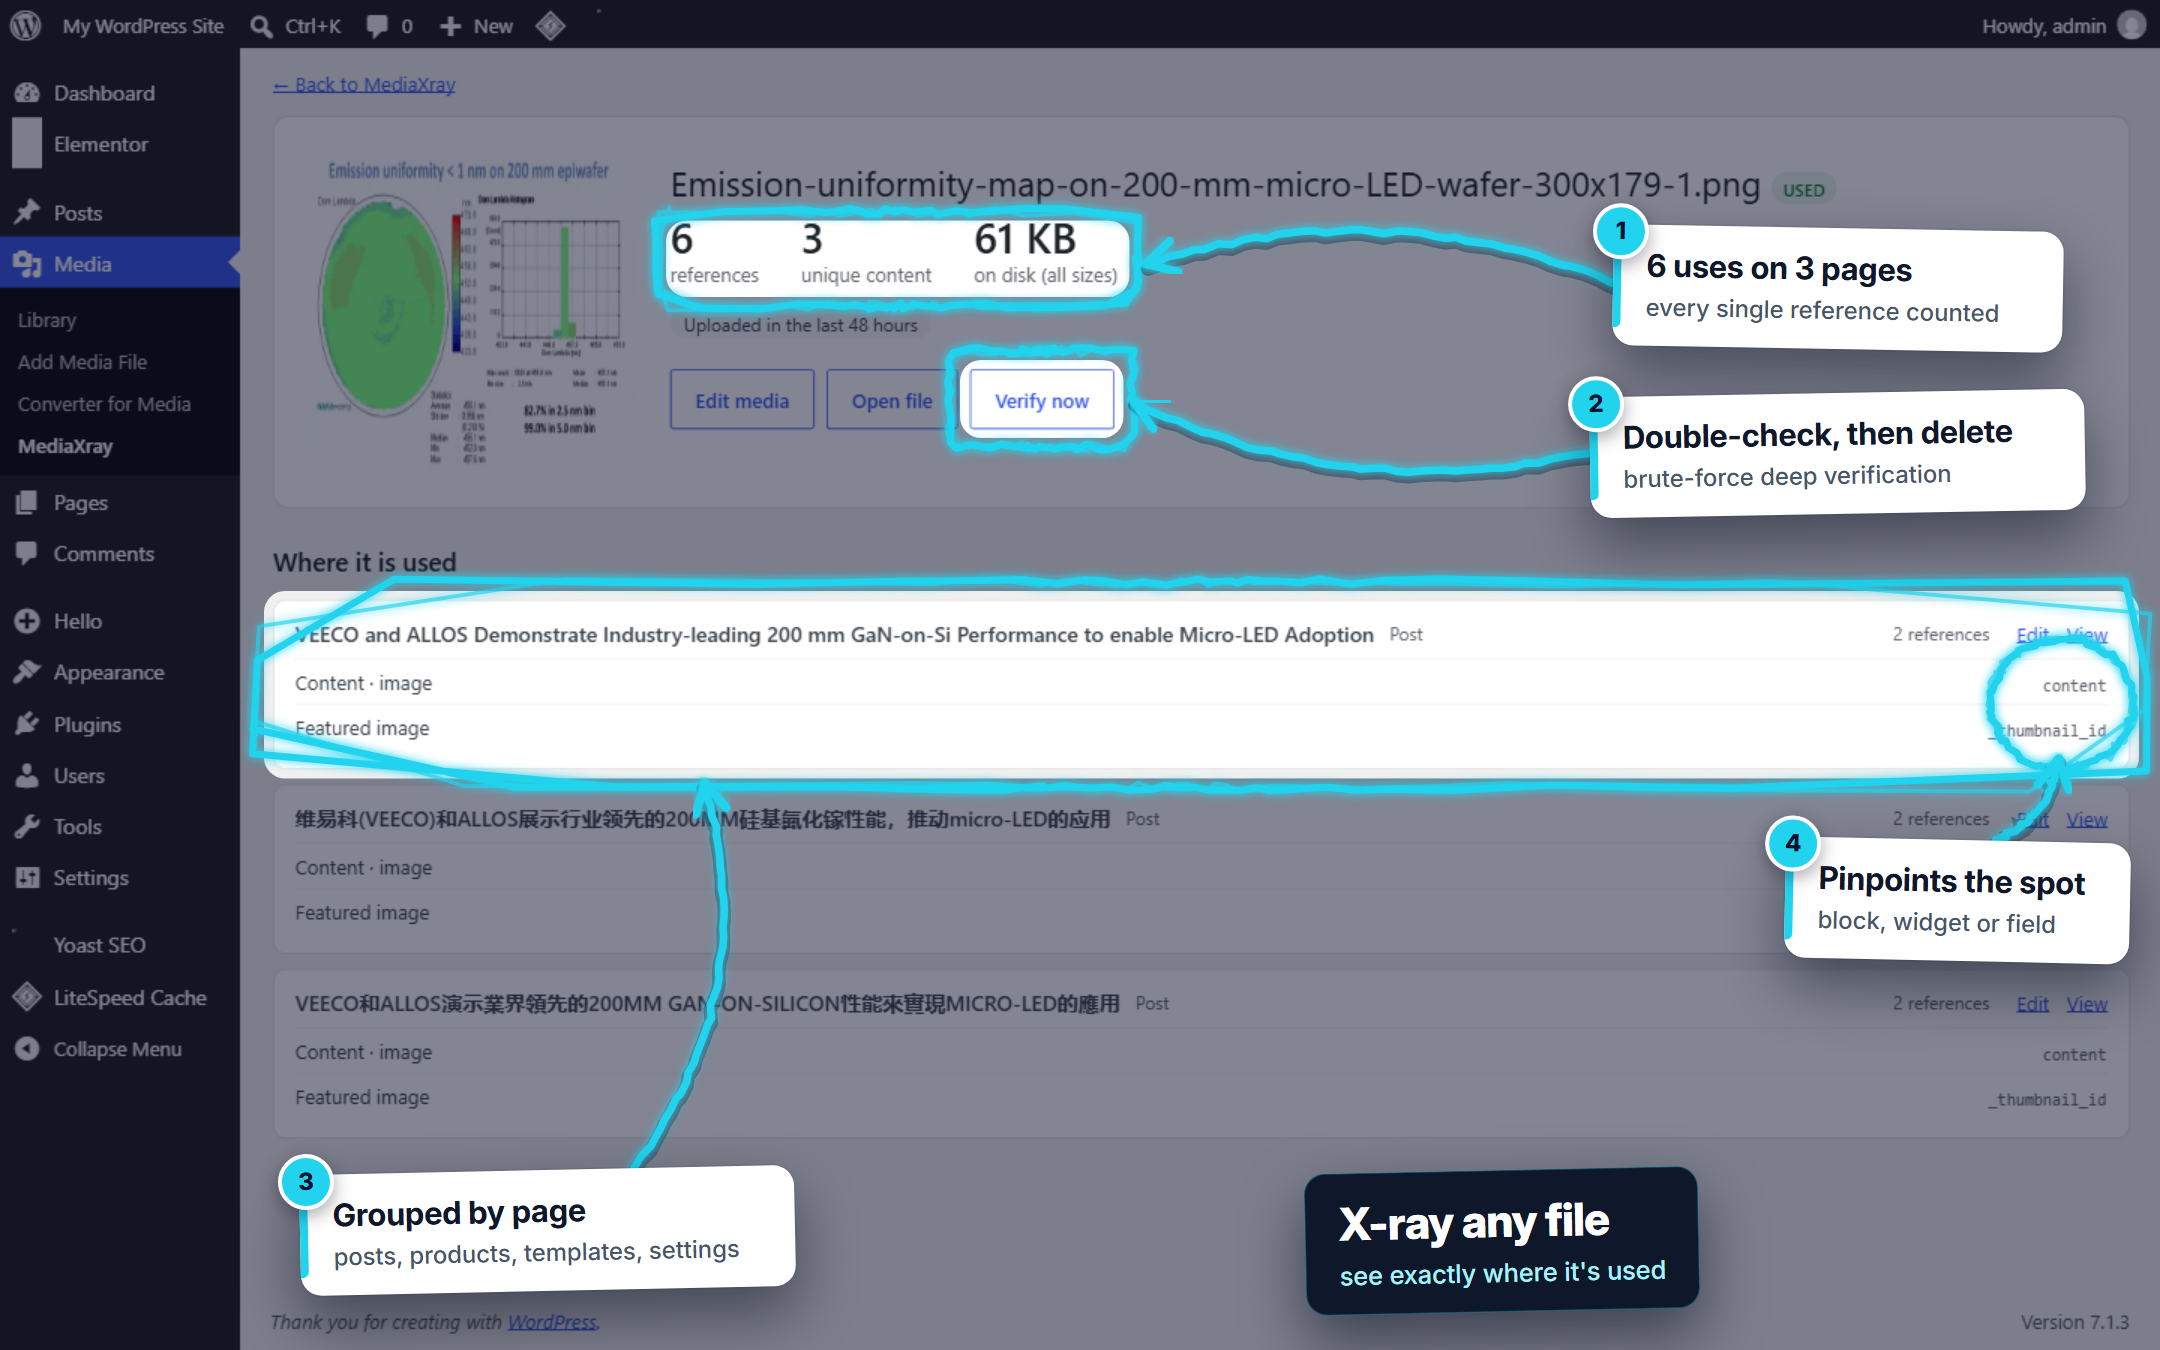Click Back to MediaXray link
The height and width of the screenshot is (1350, 2160).
[x=364, y=84]
